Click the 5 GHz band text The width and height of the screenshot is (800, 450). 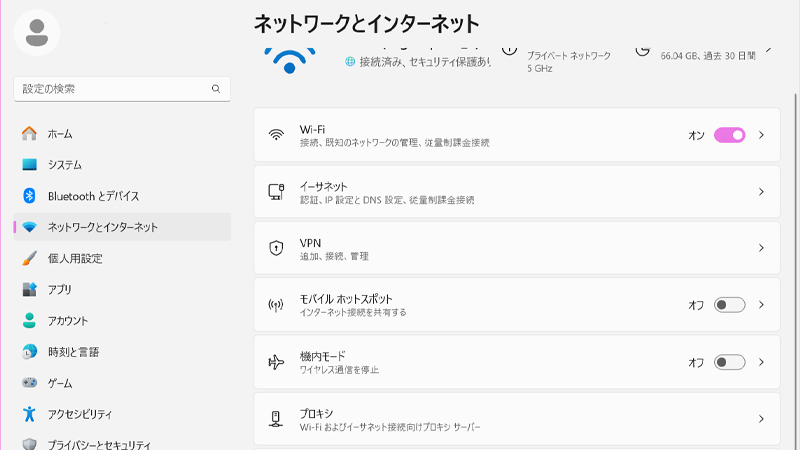539,68
